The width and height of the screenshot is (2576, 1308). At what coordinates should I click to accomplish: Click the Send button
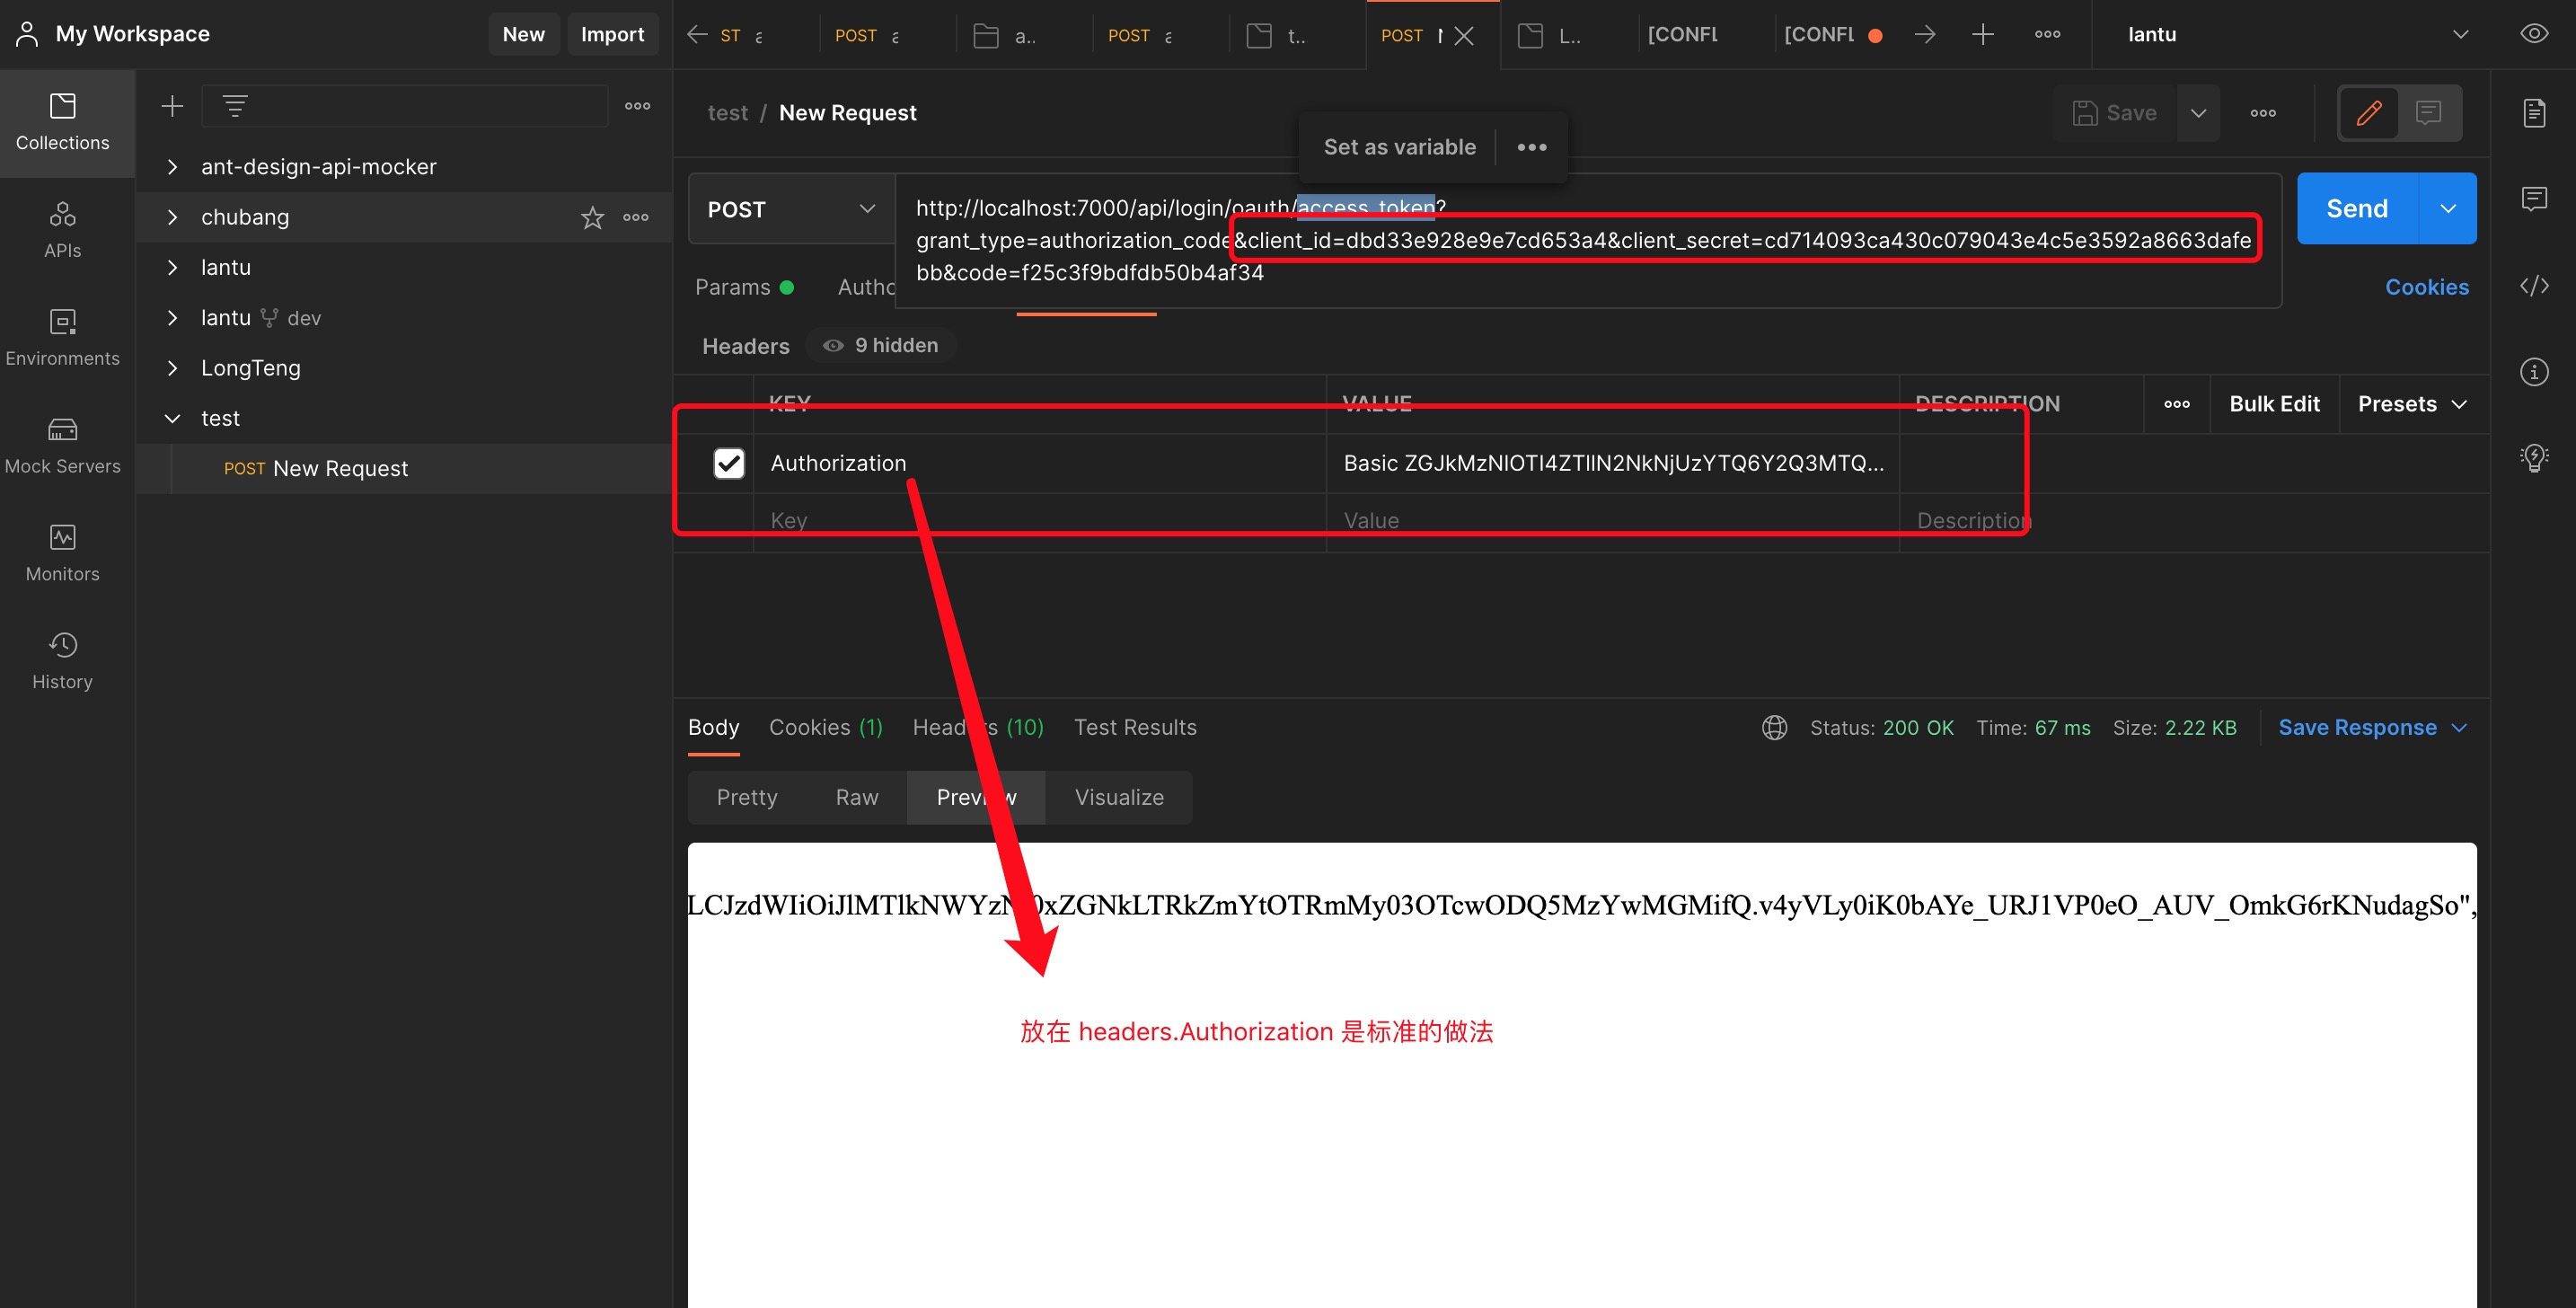[2356, 208]
